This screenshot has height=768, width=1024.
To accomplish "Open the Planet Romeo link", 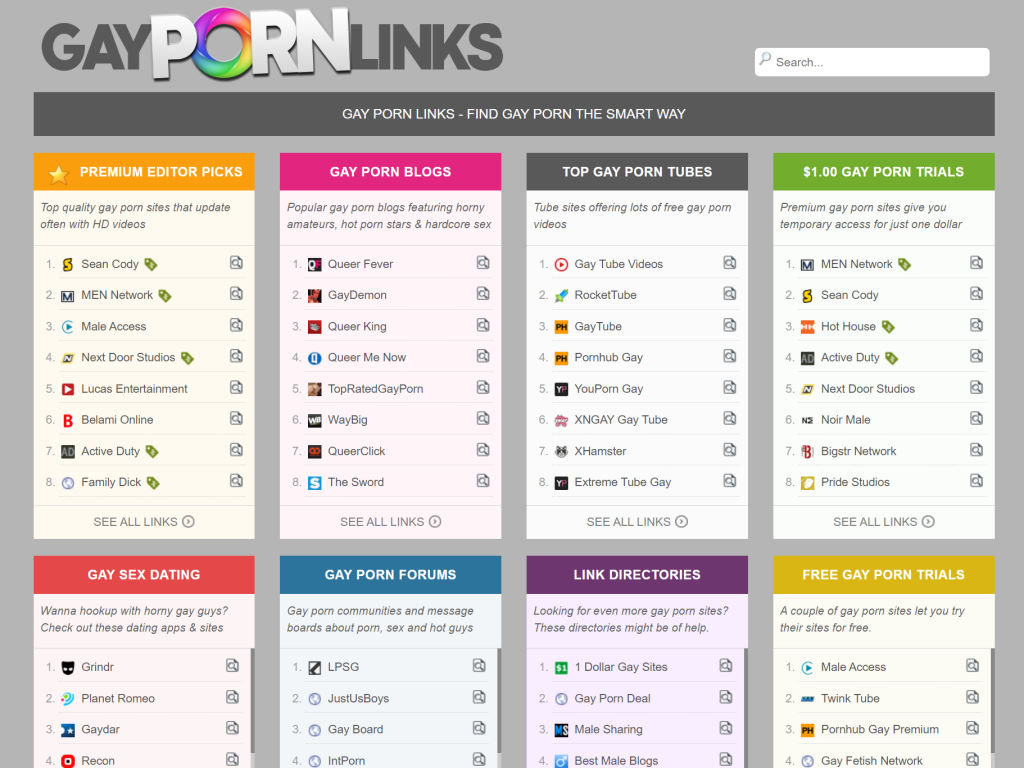I will [x=118, y=698].
